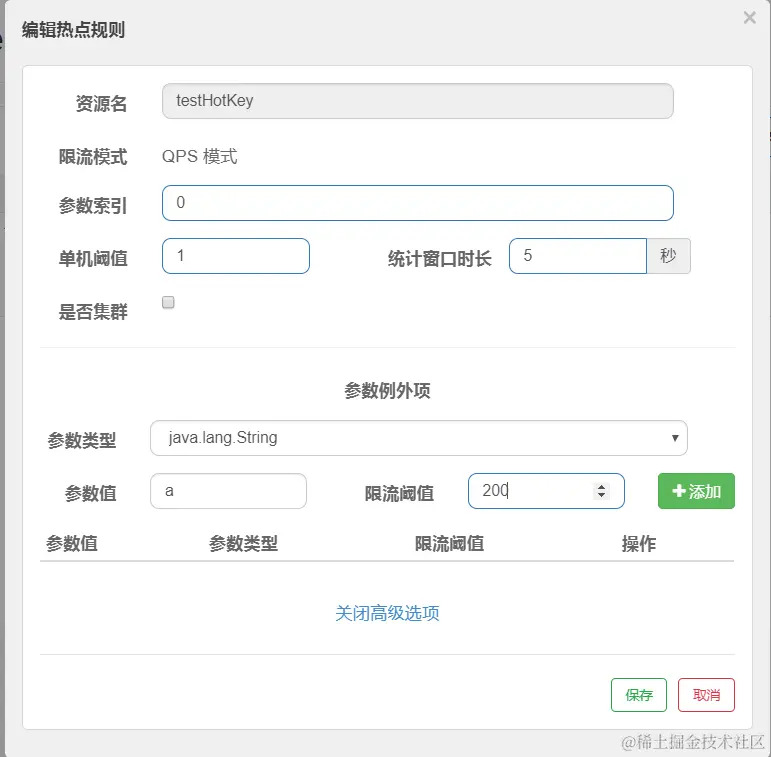The height and width of the screenshot is (757, 771).
Task: Click the green 添加 button
Action: coord(696,491)
